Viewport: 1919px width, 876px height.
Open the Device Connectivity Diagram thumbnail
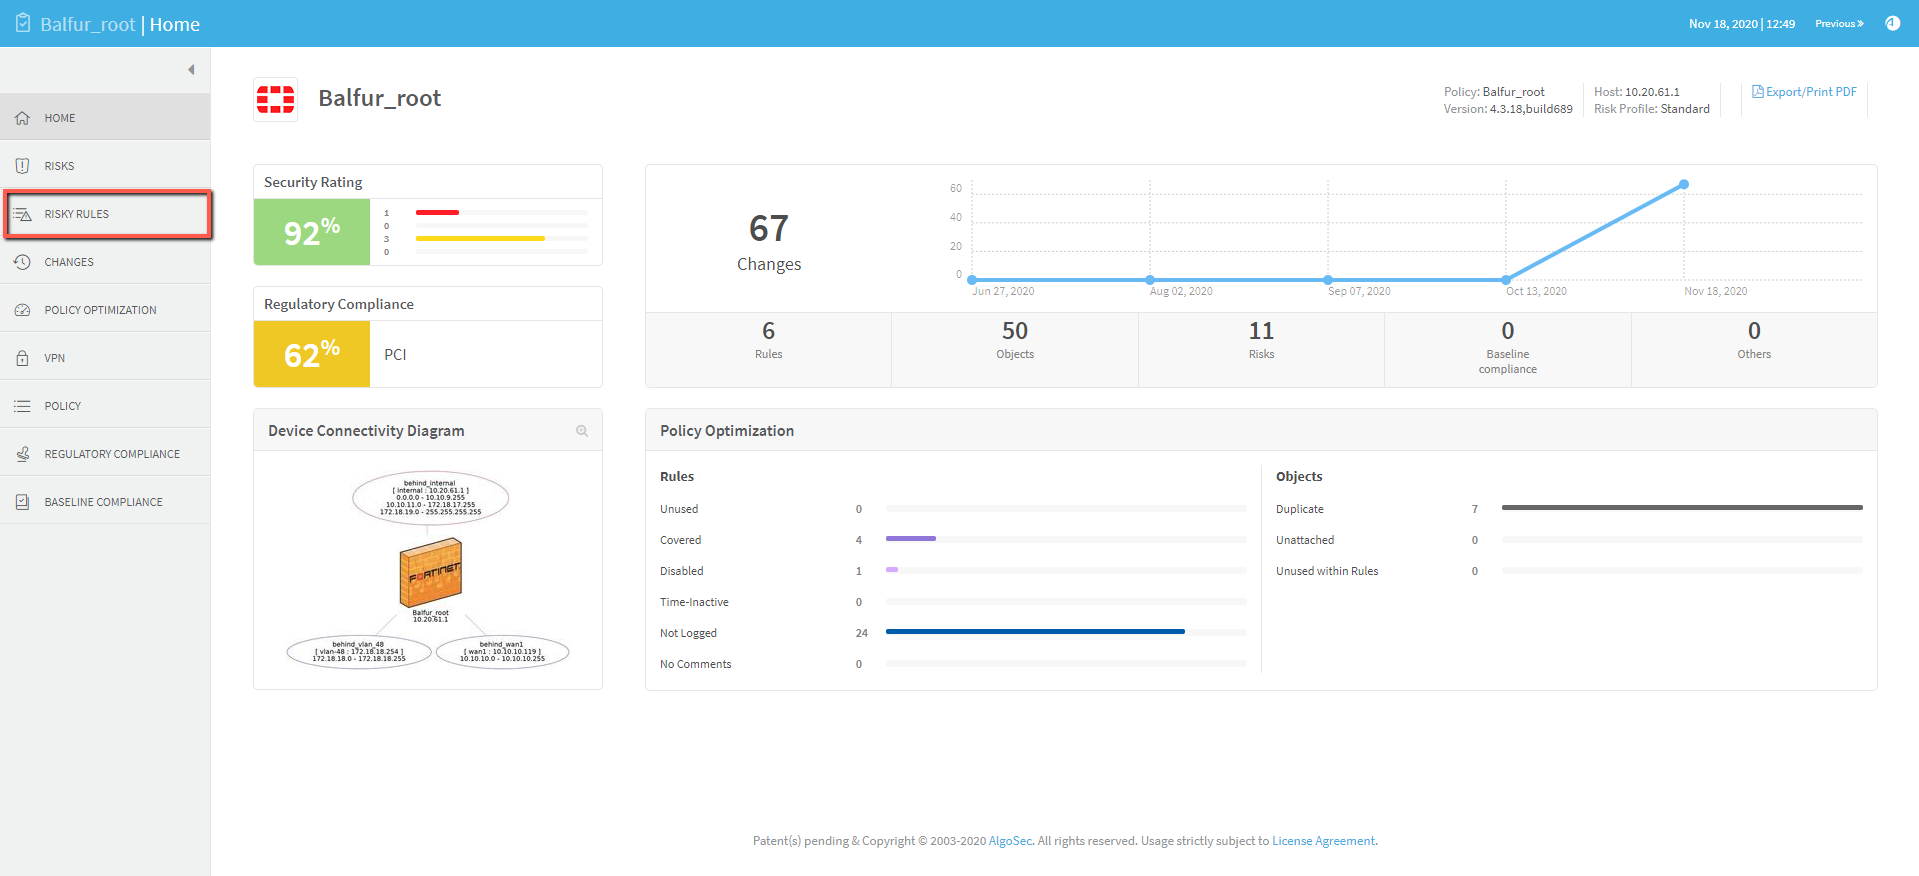point(428,568)
